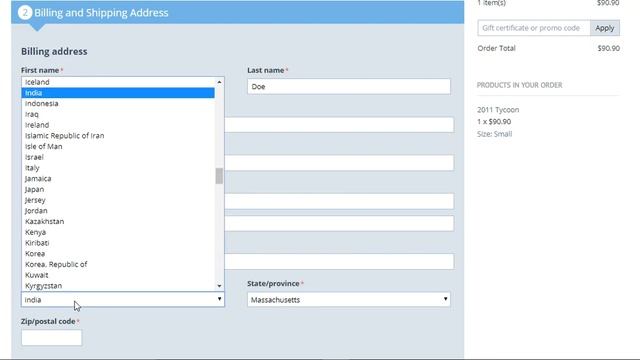Pick Kuwait from the country list

coord(118,275)
